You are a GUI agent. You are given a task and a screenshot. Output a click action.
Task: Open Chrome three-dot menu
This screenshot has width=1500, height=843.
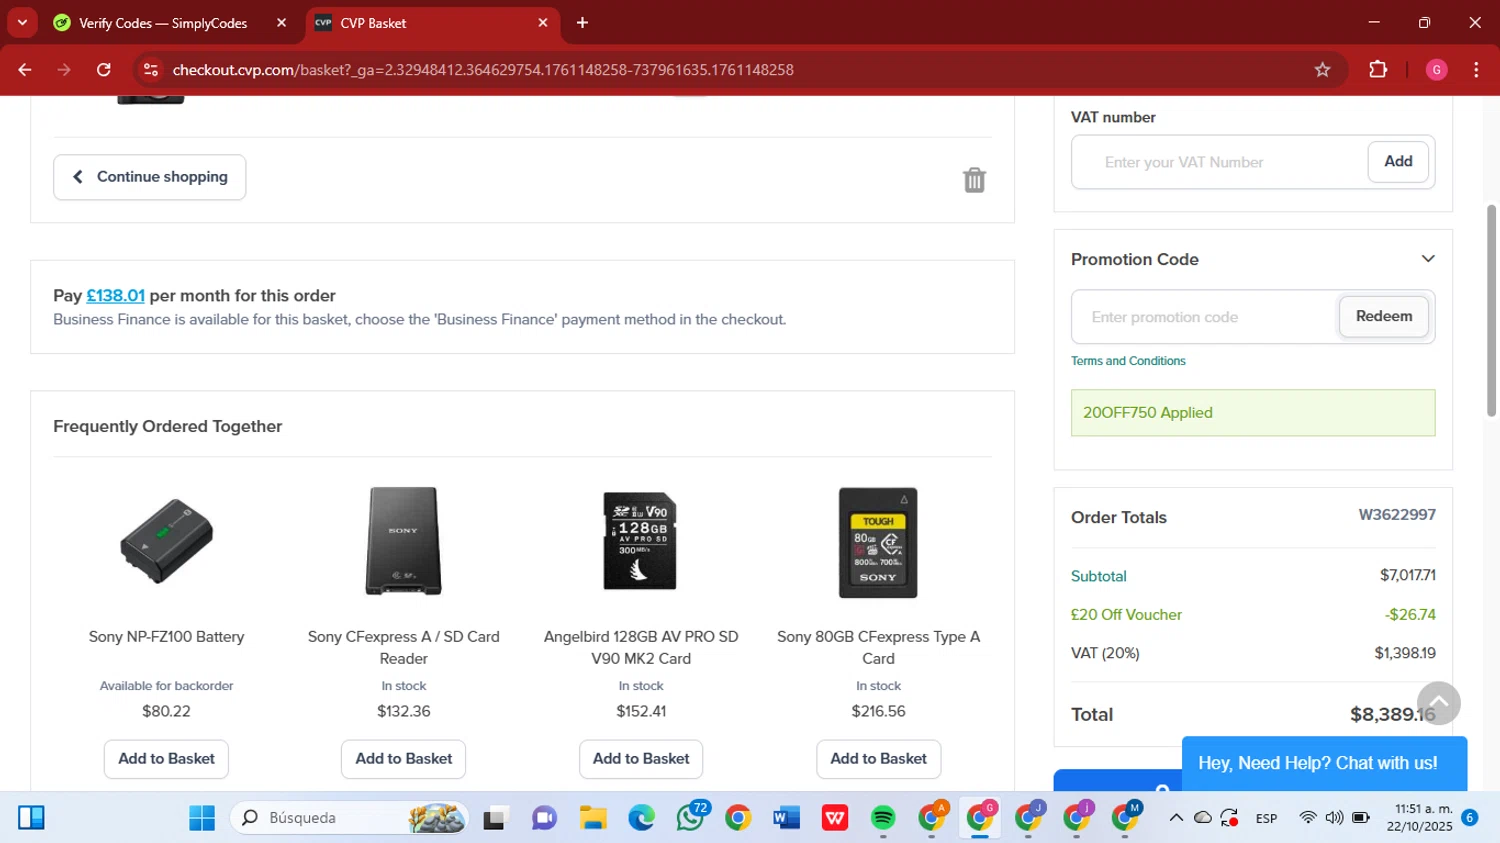(x=1476, y=70)
